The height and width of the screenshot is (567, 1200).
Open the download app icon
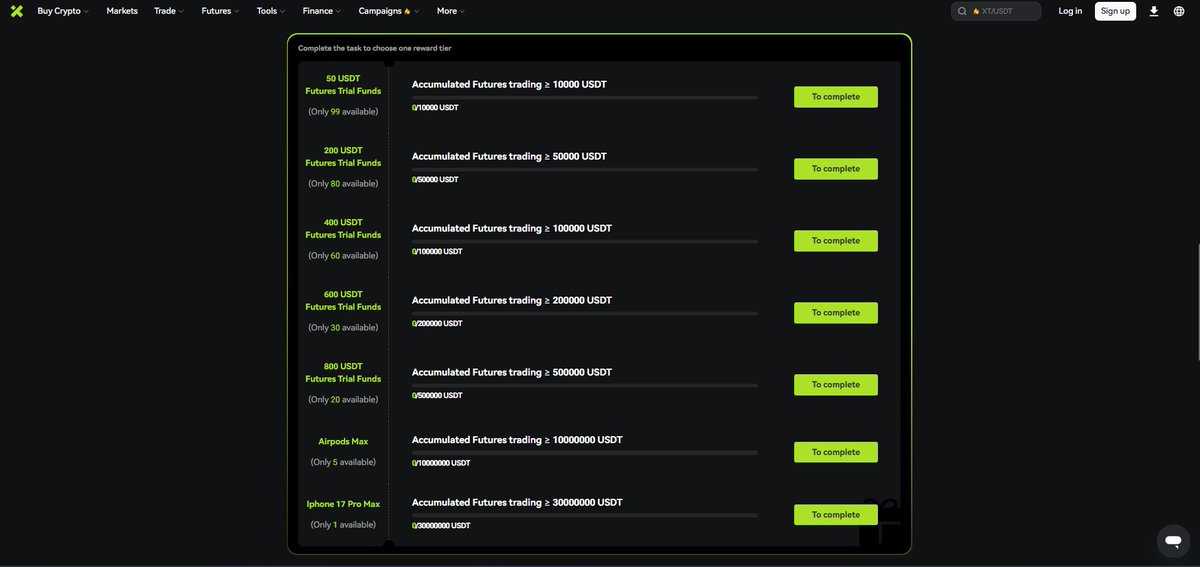point(1154,11)
